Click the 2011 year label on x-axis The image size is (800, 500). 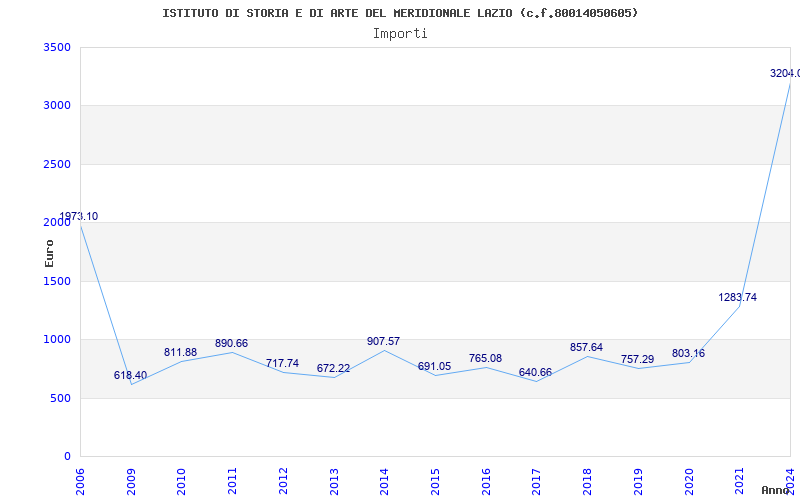[232, 482]
